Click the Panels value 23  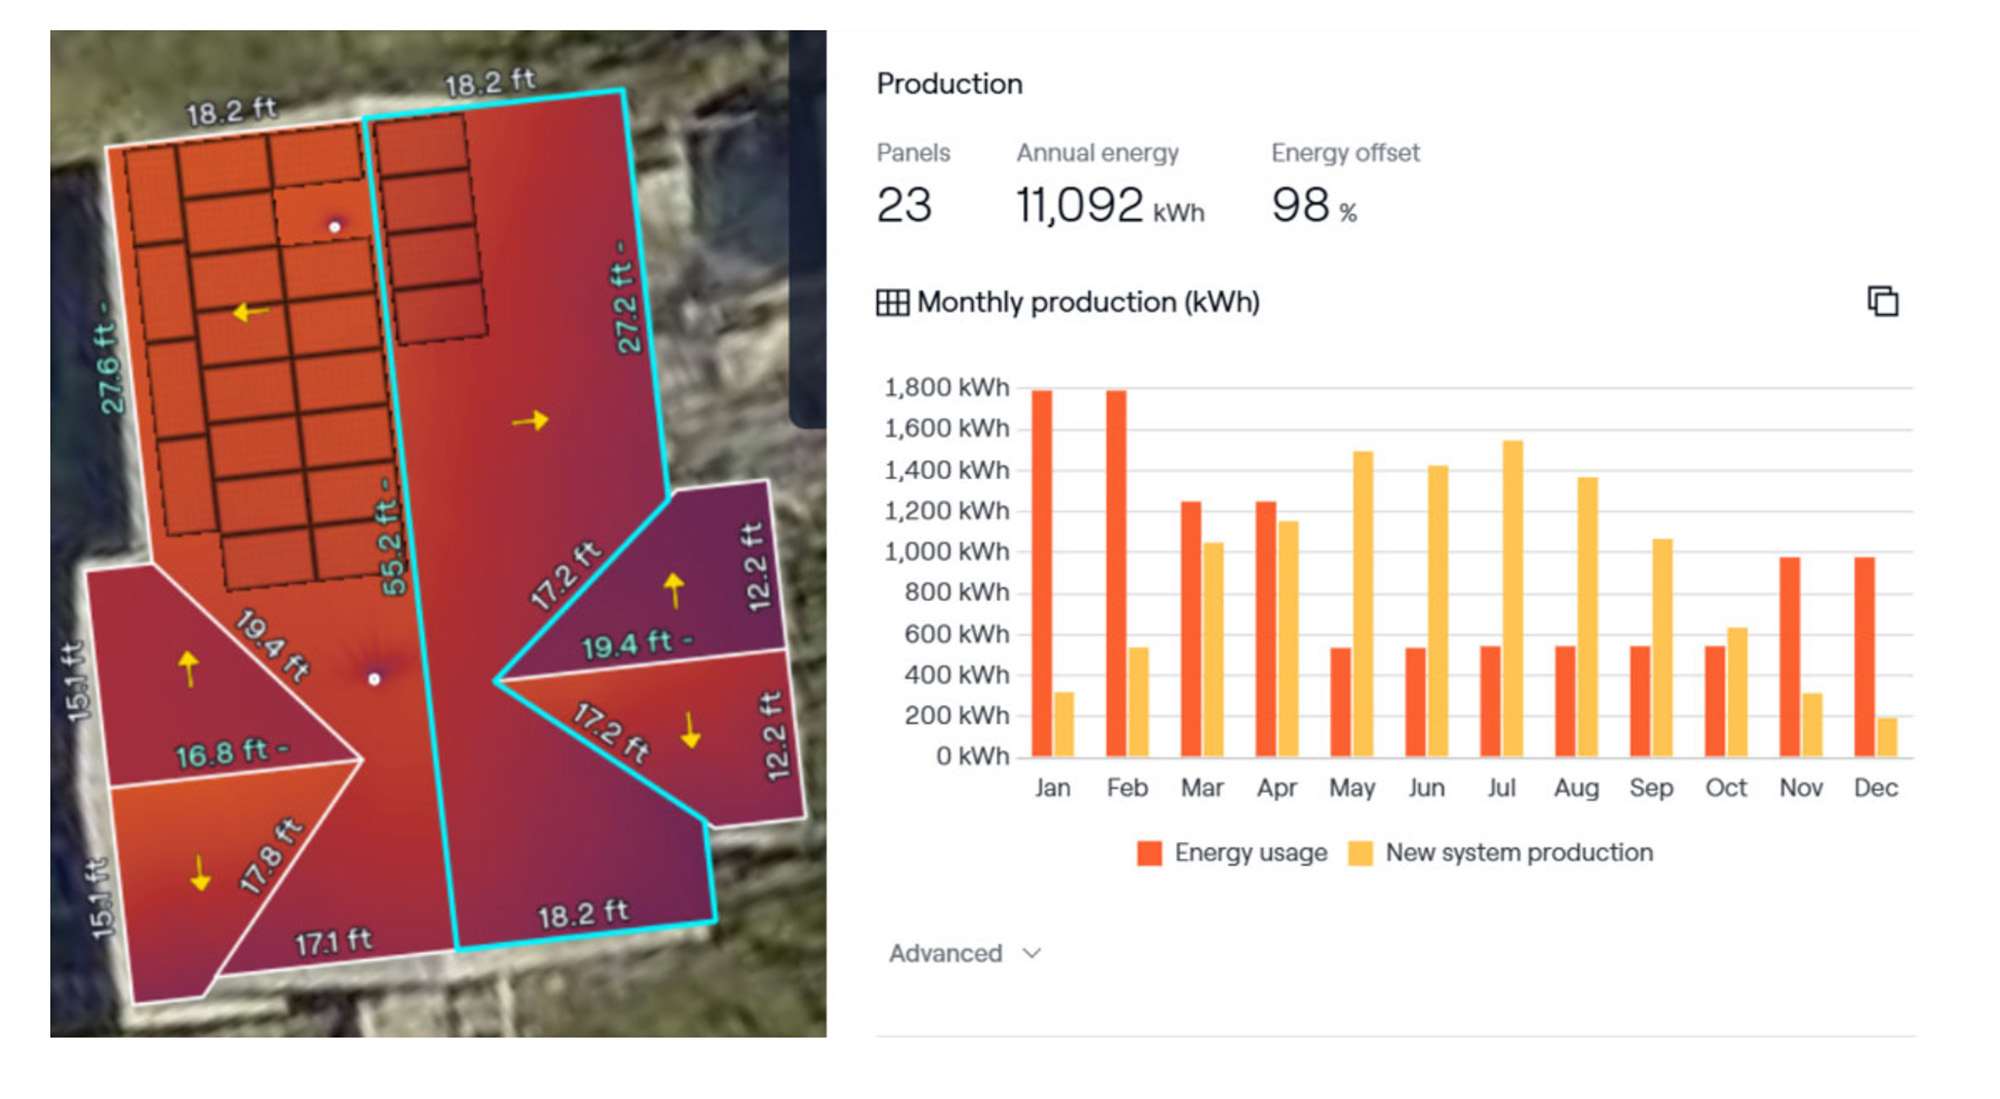tap(904, 205)
